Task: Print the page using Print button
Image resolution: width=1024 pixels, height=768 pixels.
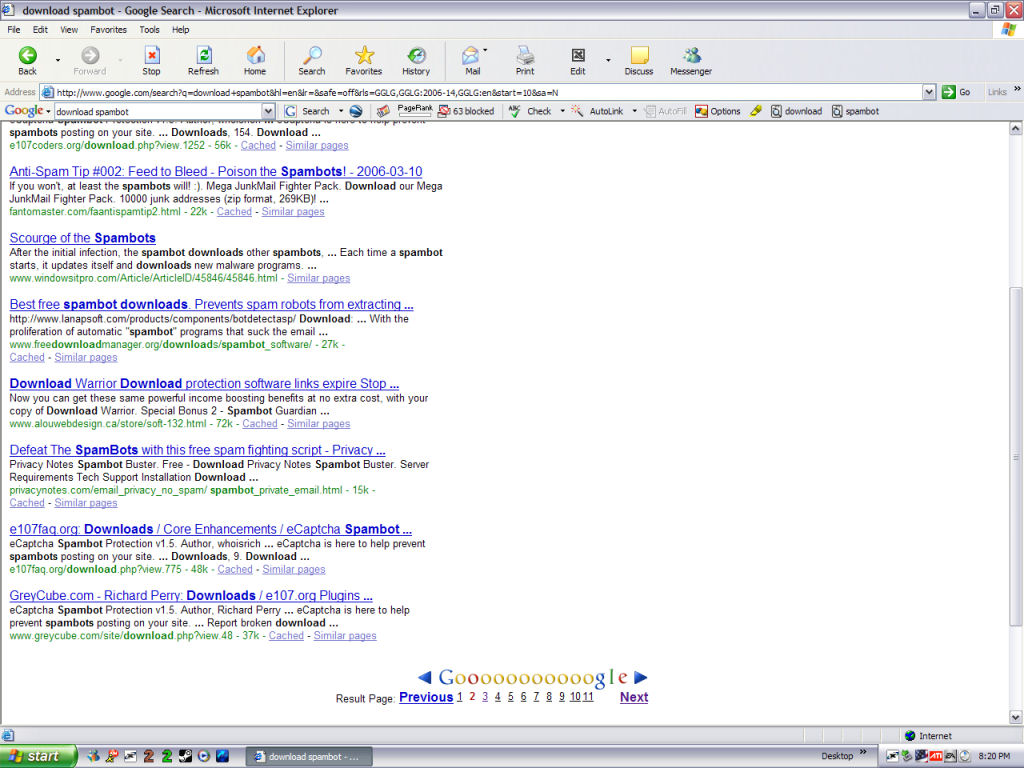Action: [524, 61]
